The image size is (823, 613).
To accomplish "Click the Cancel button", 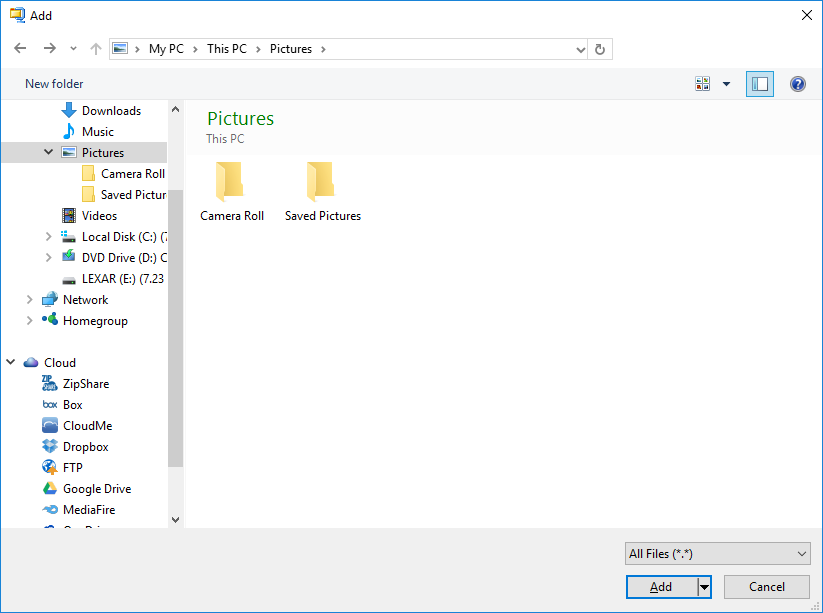I will pyautogui.click(x=766, y=587).
